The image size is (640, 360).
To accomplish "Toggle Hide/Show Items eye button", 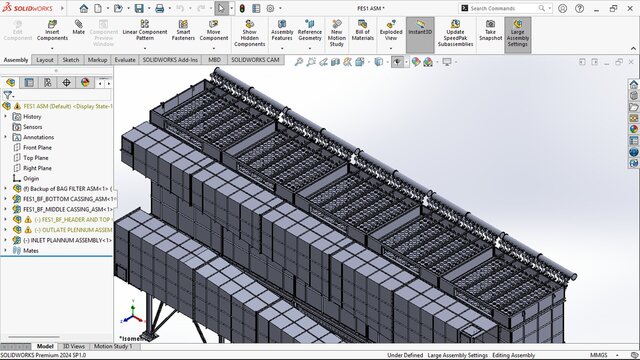I will click(397, 62).
